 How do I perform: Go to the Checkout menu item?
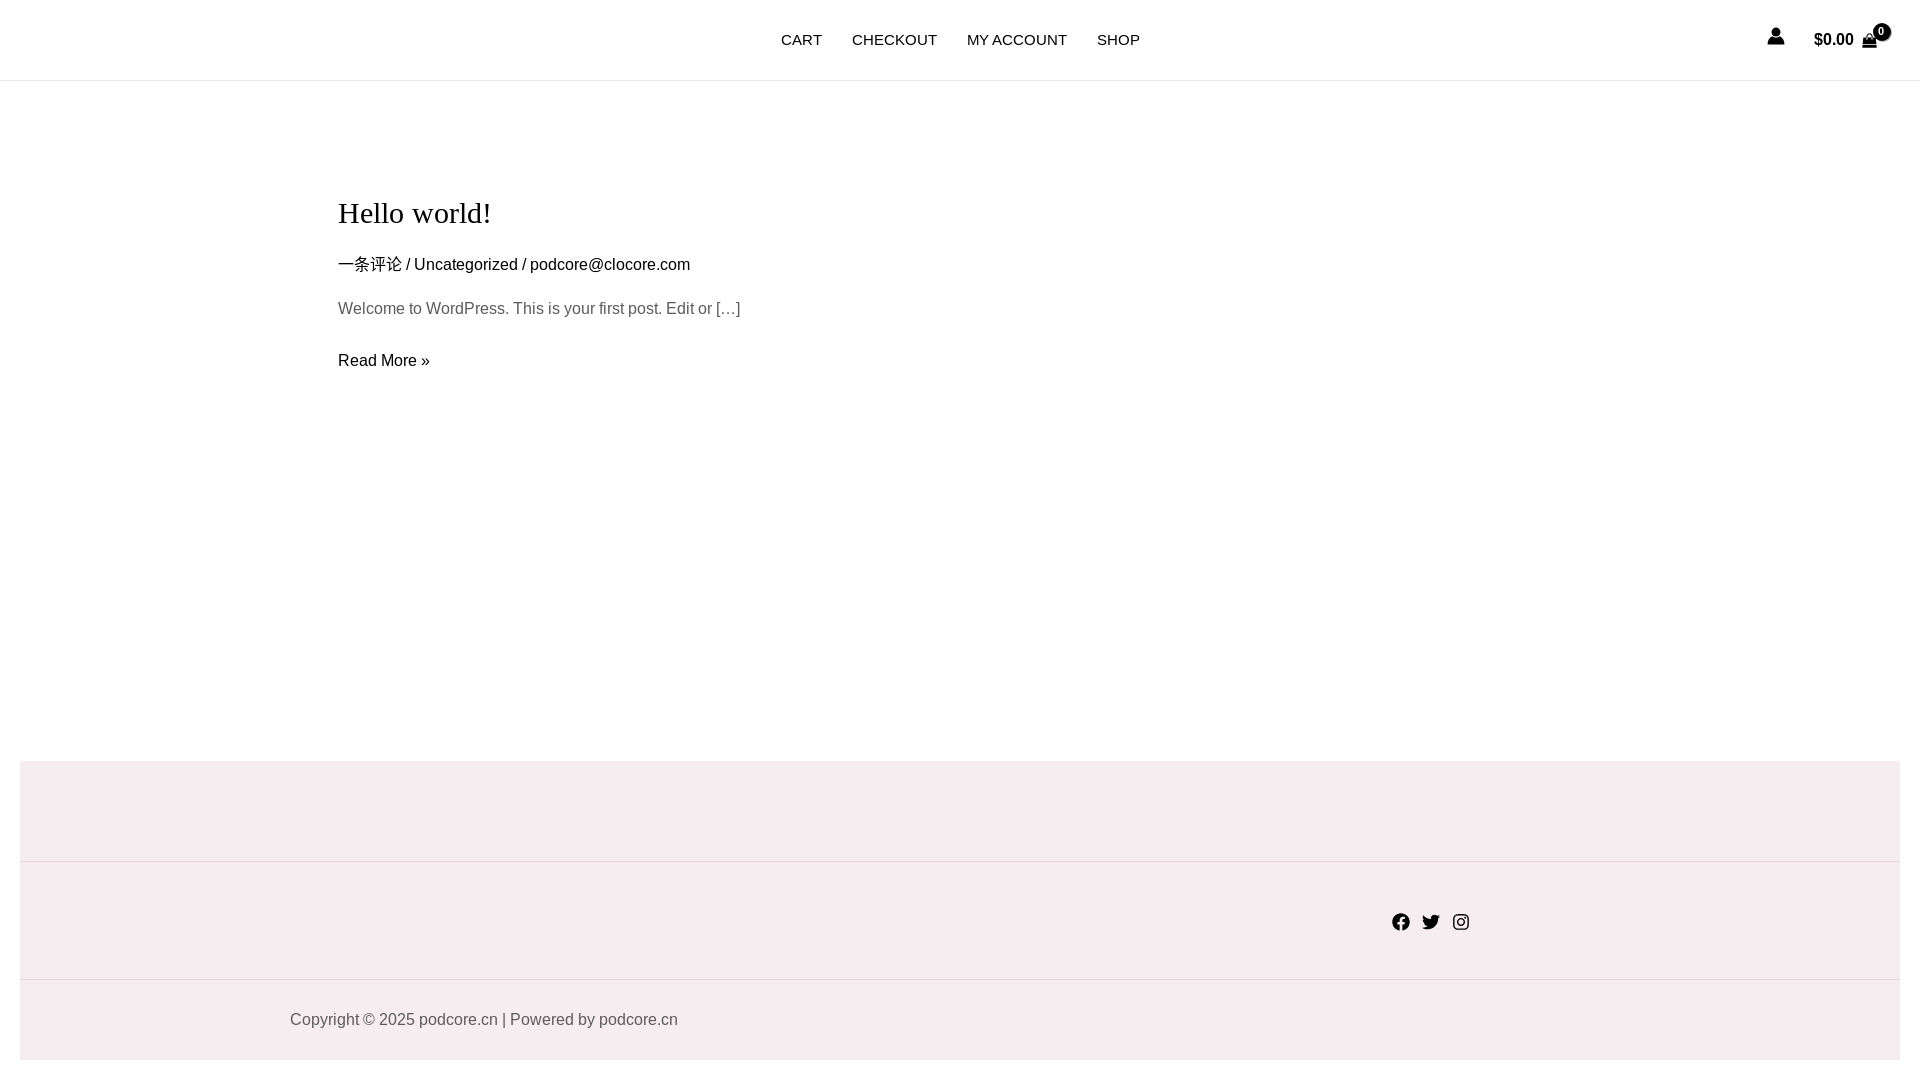894,40
